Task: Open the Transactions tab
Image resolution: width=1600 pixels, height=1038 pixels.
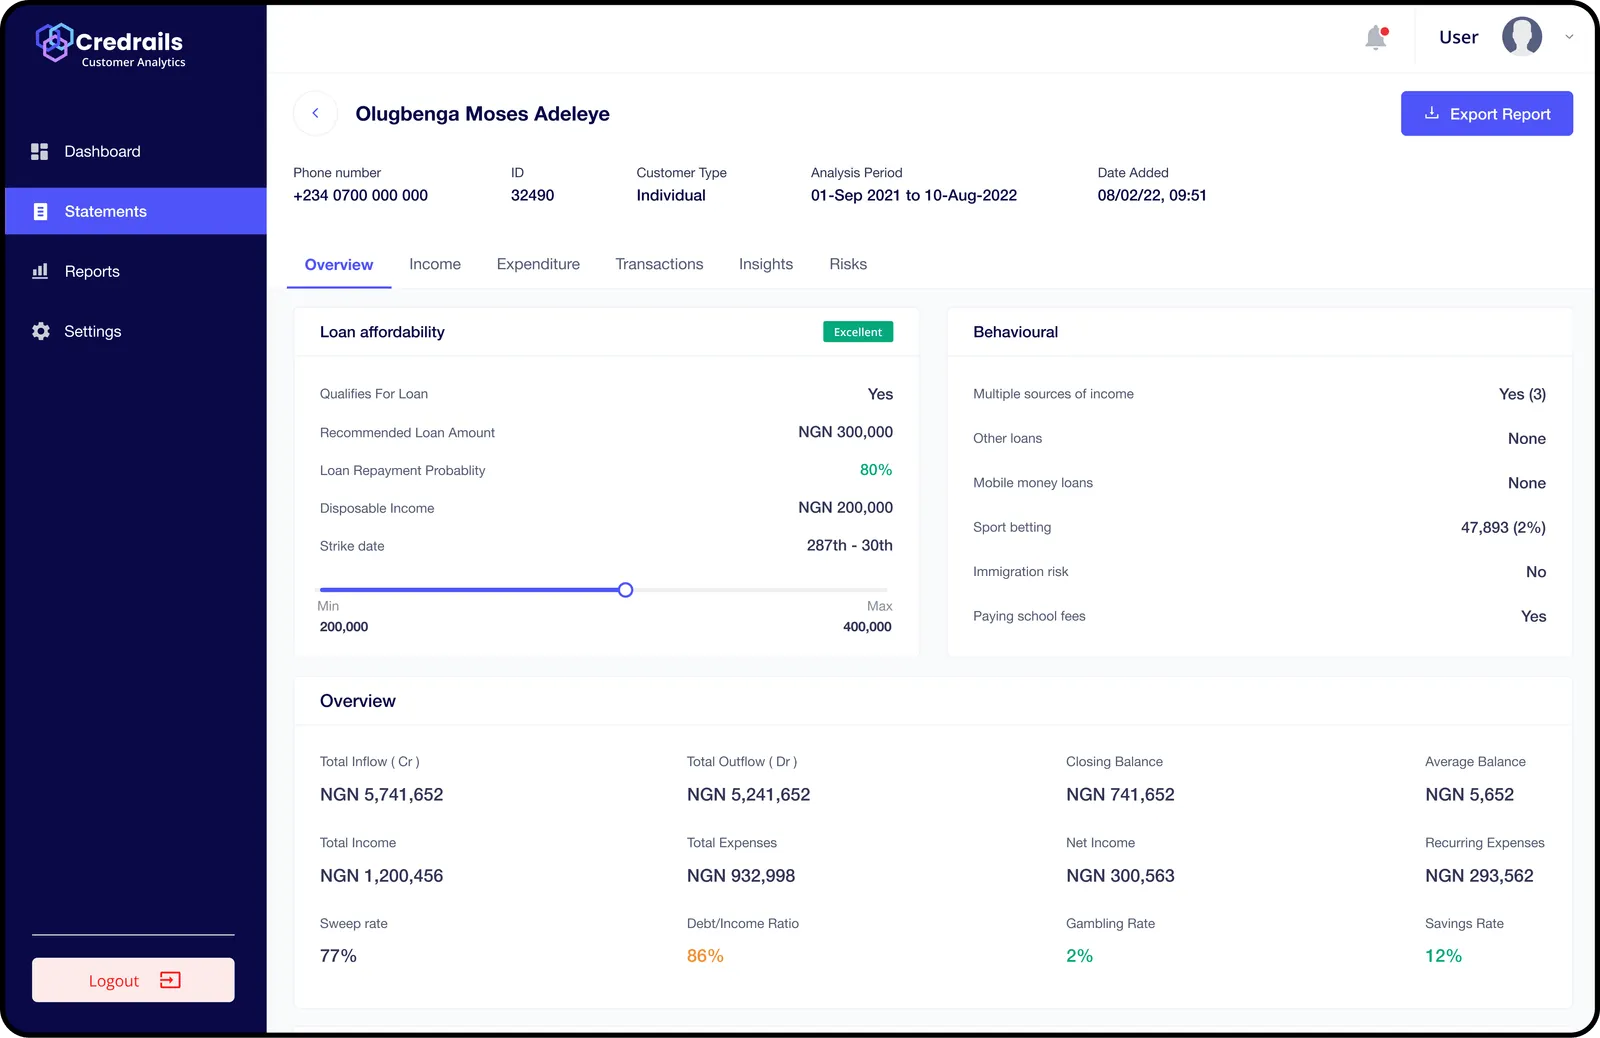Action: [659, 264]
